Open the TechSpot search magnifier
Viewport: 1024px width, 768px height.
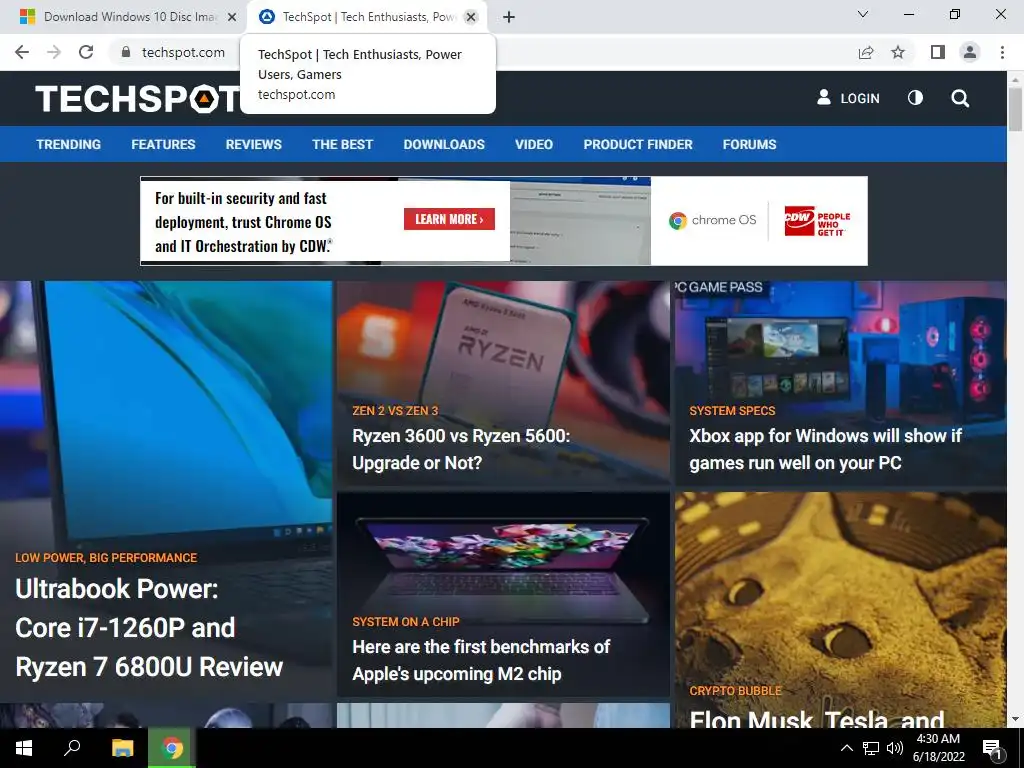coord(960,99)
